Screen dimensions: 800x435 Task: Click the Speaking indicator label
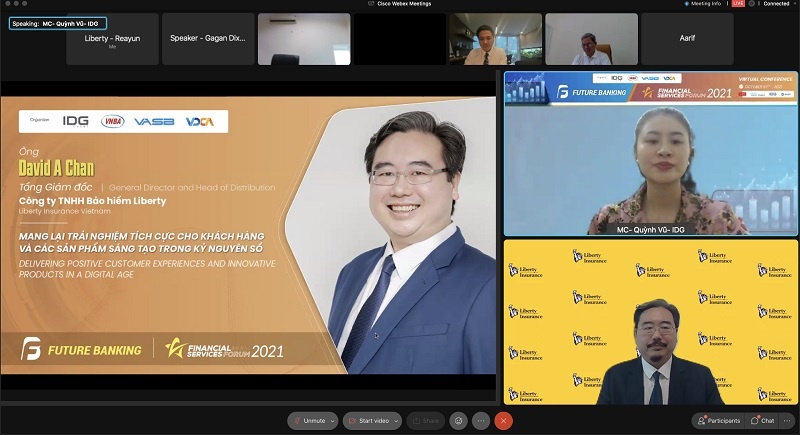57,22
